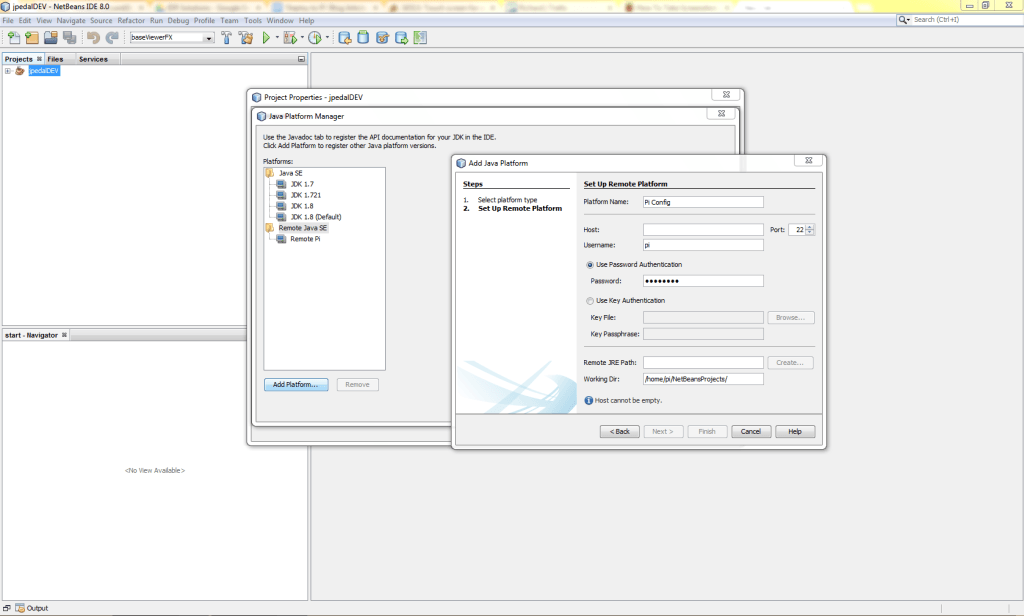Run the main project
The image size is (1024, 616).
pos(264,37)
